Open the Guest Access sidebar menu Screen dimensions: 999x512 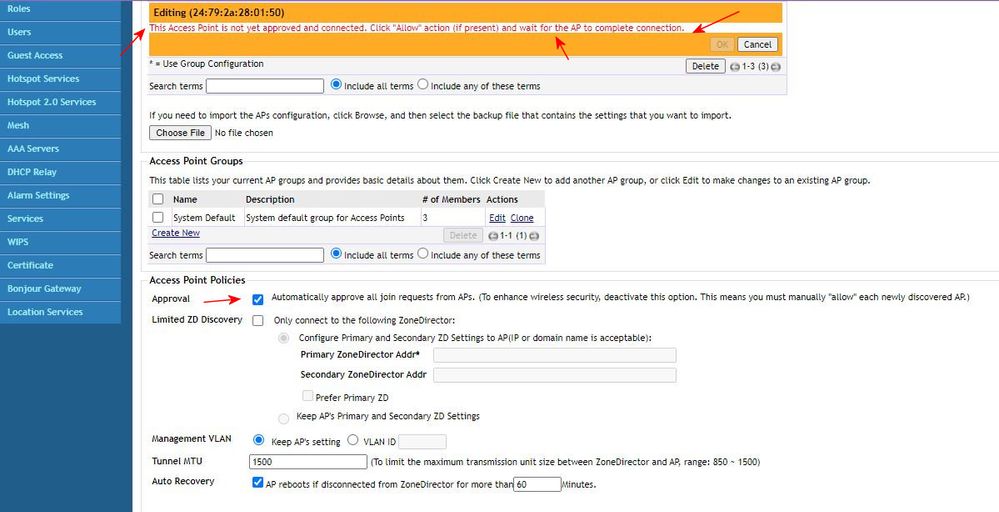click(35, 55)
